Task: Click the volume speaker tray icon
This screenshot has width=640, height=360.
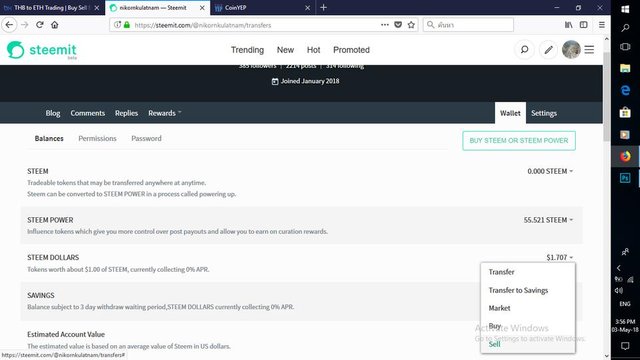Action: (619, 291)
